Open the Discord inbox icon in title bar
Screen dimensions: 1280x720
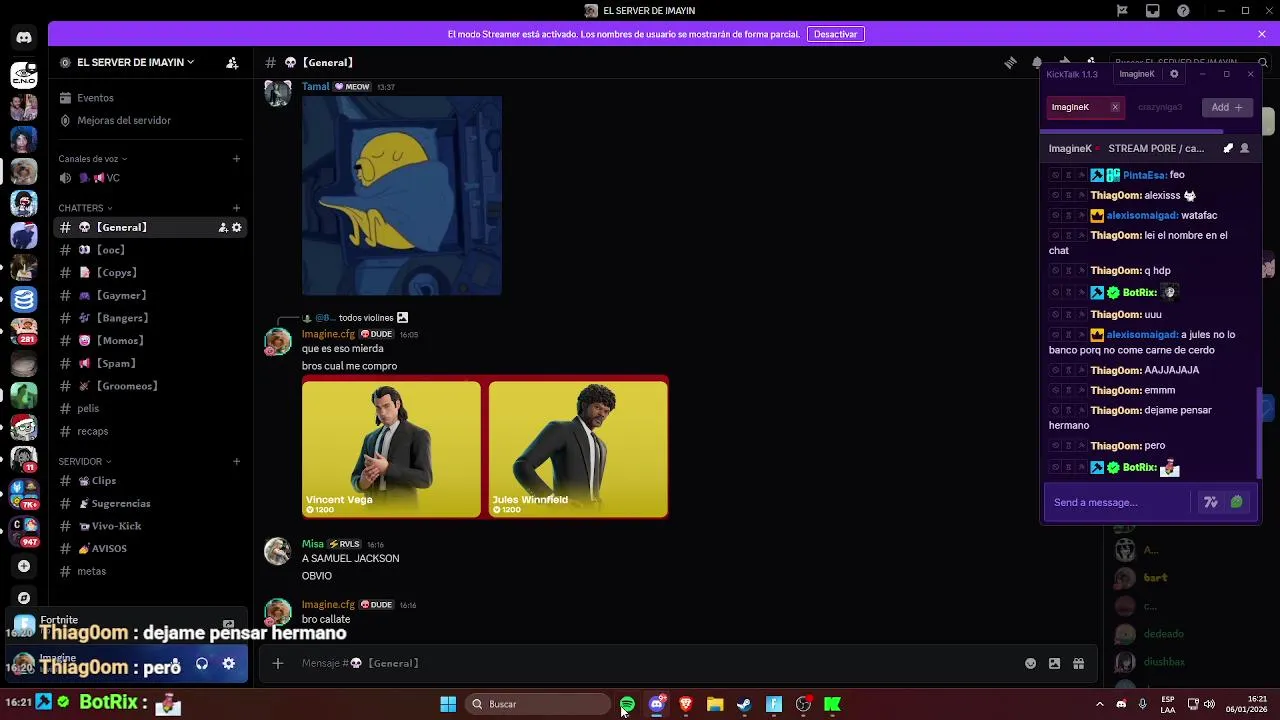click(1153, 11)
